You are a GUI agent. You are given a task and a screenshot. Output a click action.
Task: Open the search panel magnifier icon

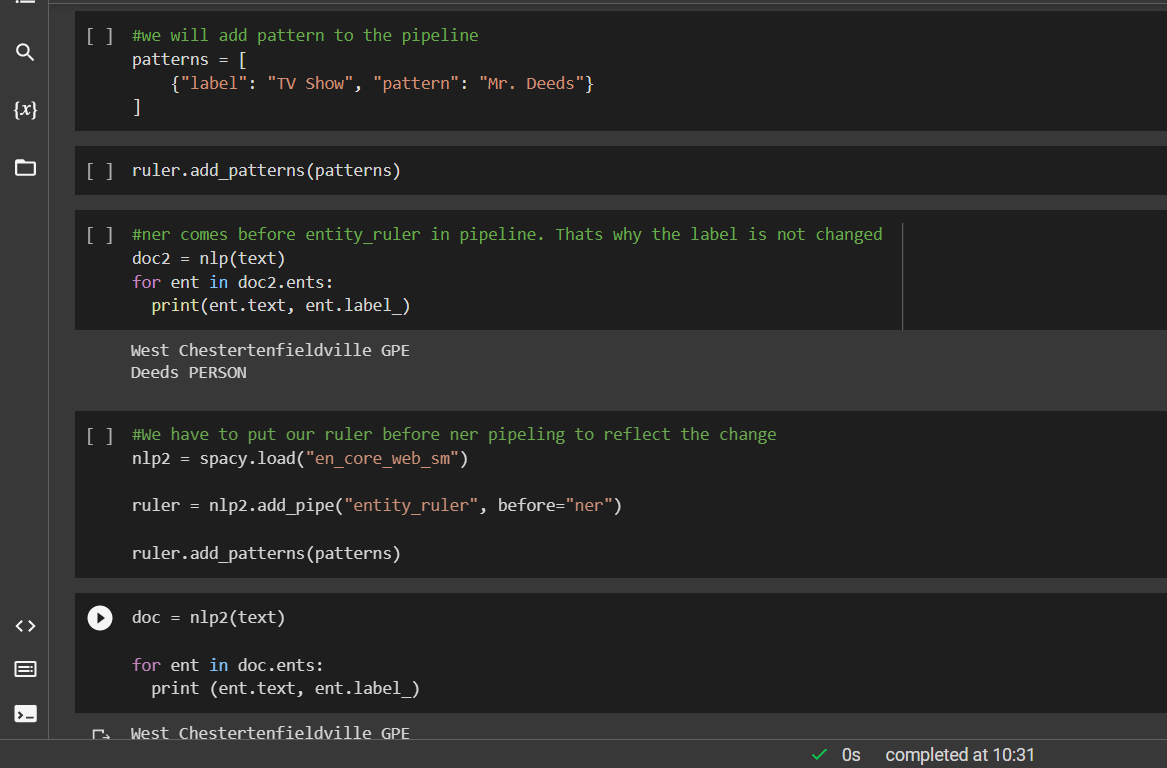pos(25,52)
